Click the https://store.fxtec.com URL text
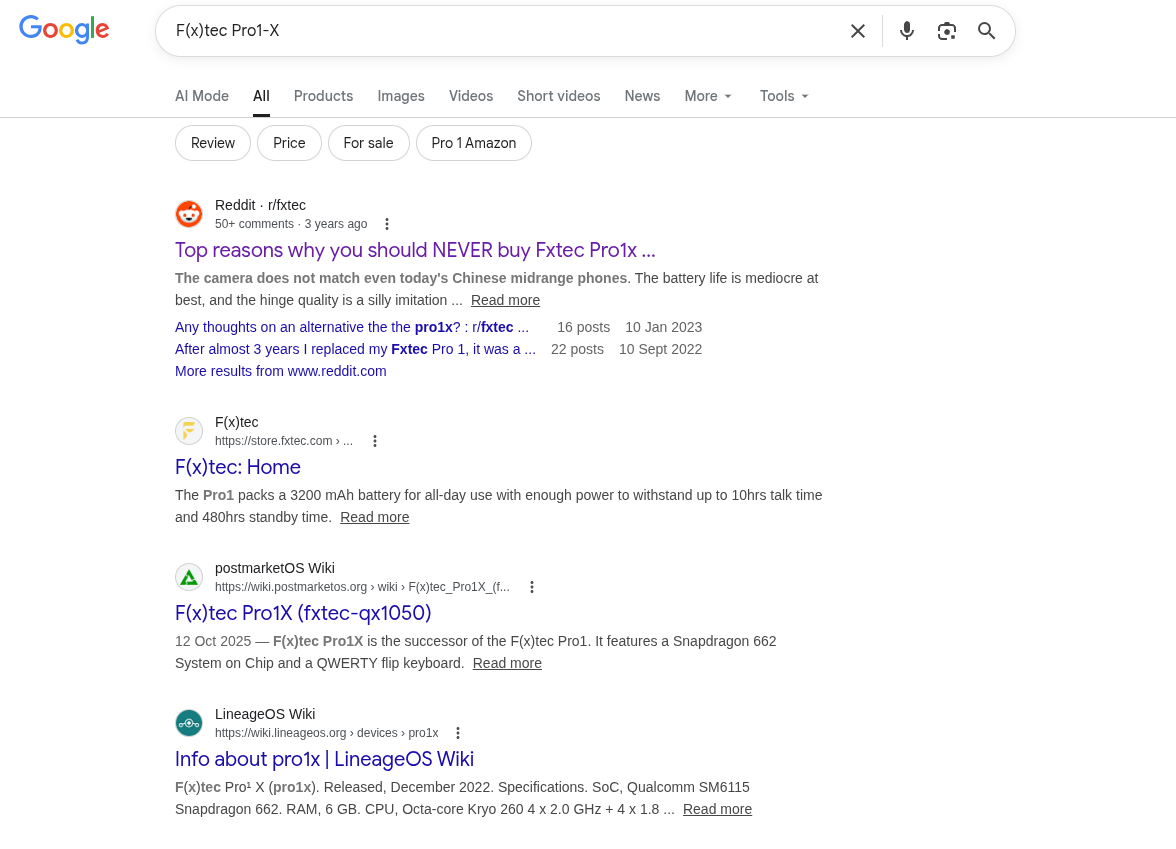1176x849 pixels. point(284,441)
